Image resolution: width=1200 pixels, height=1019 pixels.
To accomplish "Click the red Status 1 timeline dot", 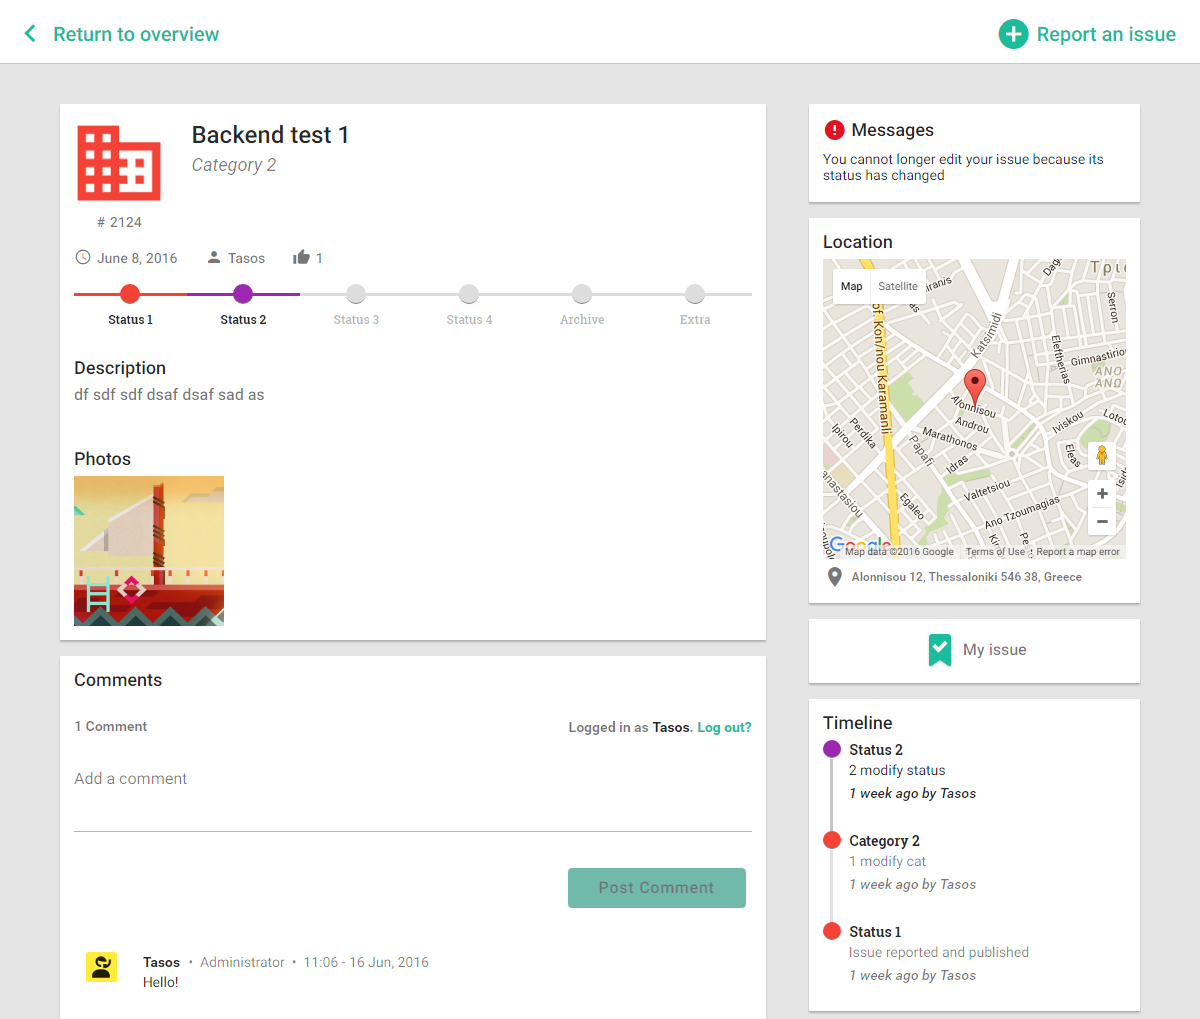I will click(x=832, y=931).
